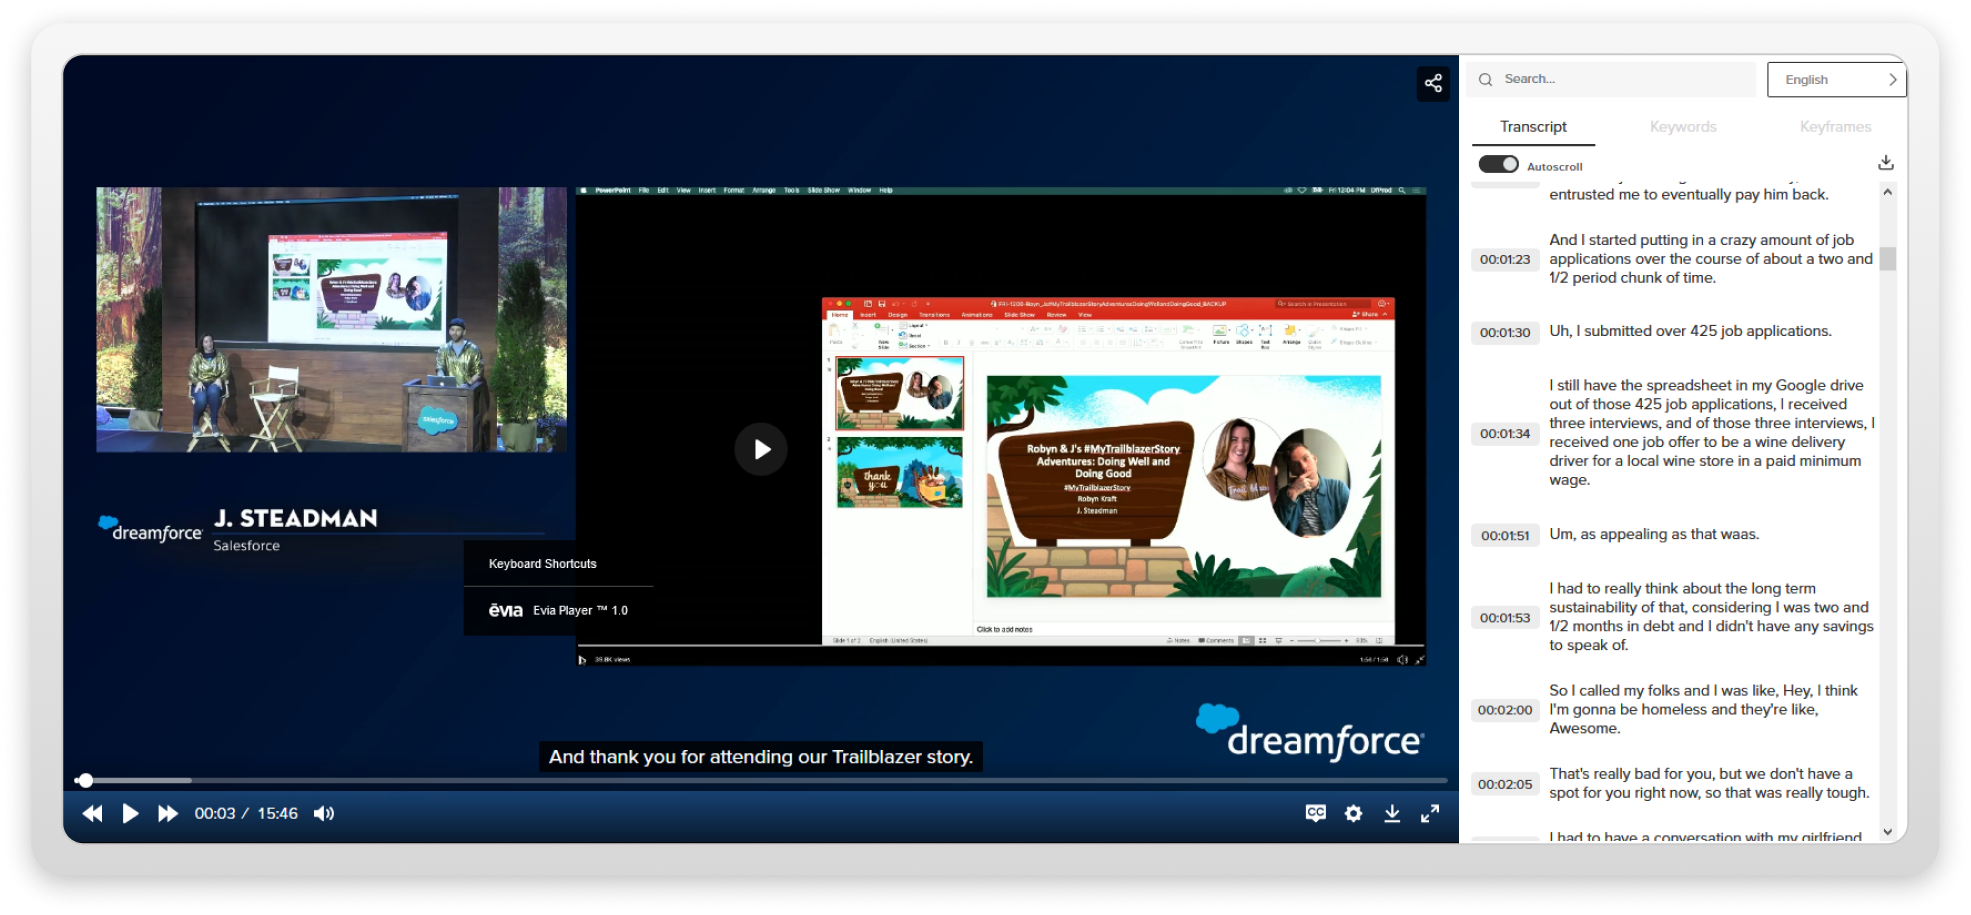This screenshot has width=1971, height=915.
Task: Download the video from the control bar
Action: [1391, 813]
